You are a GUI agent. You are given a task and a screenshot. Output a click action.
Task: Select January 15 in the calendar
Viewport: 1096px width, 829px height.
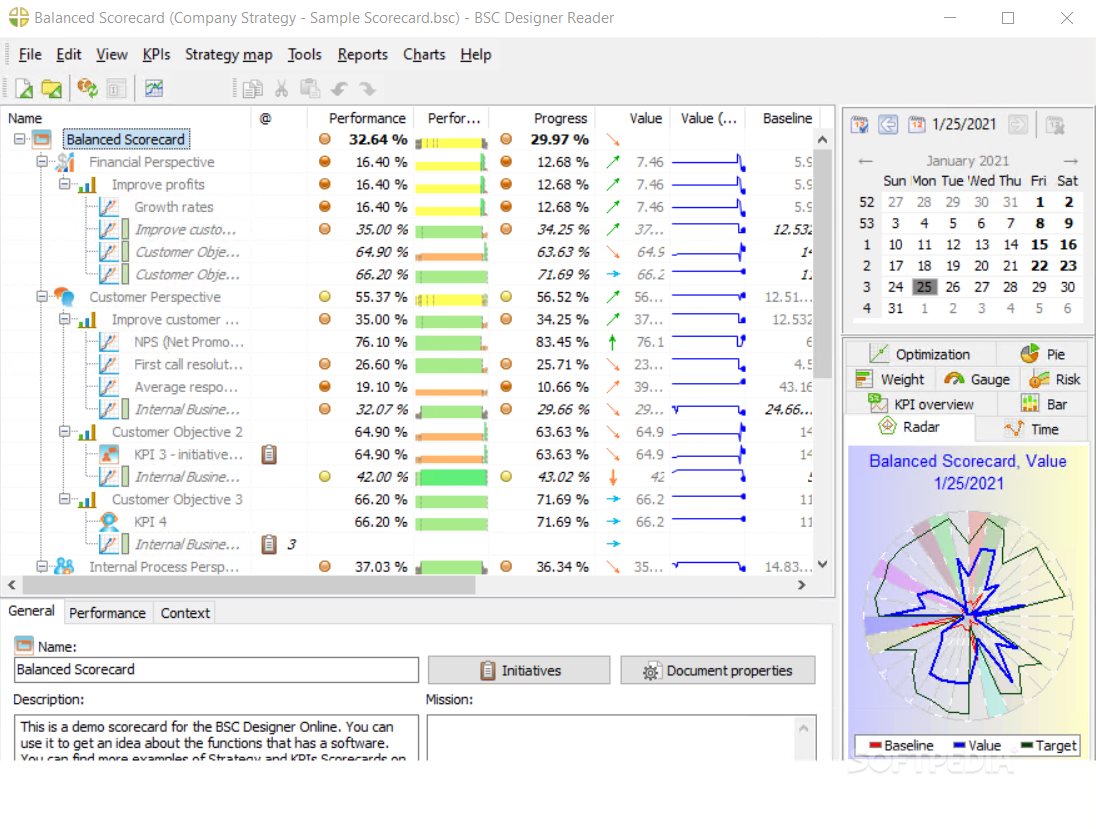[x=1039, y=245]
